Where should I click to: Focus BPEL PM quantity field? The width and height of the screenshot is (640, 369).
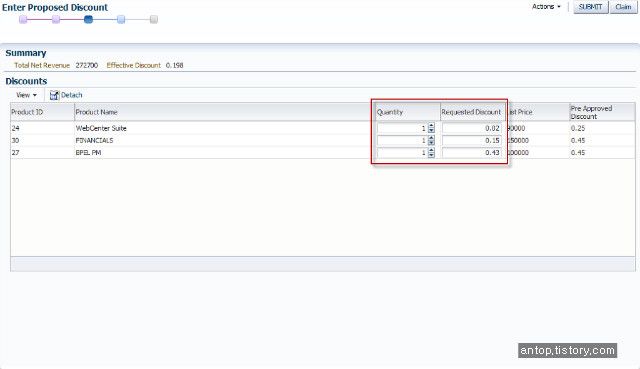click(x=402, y=153)
